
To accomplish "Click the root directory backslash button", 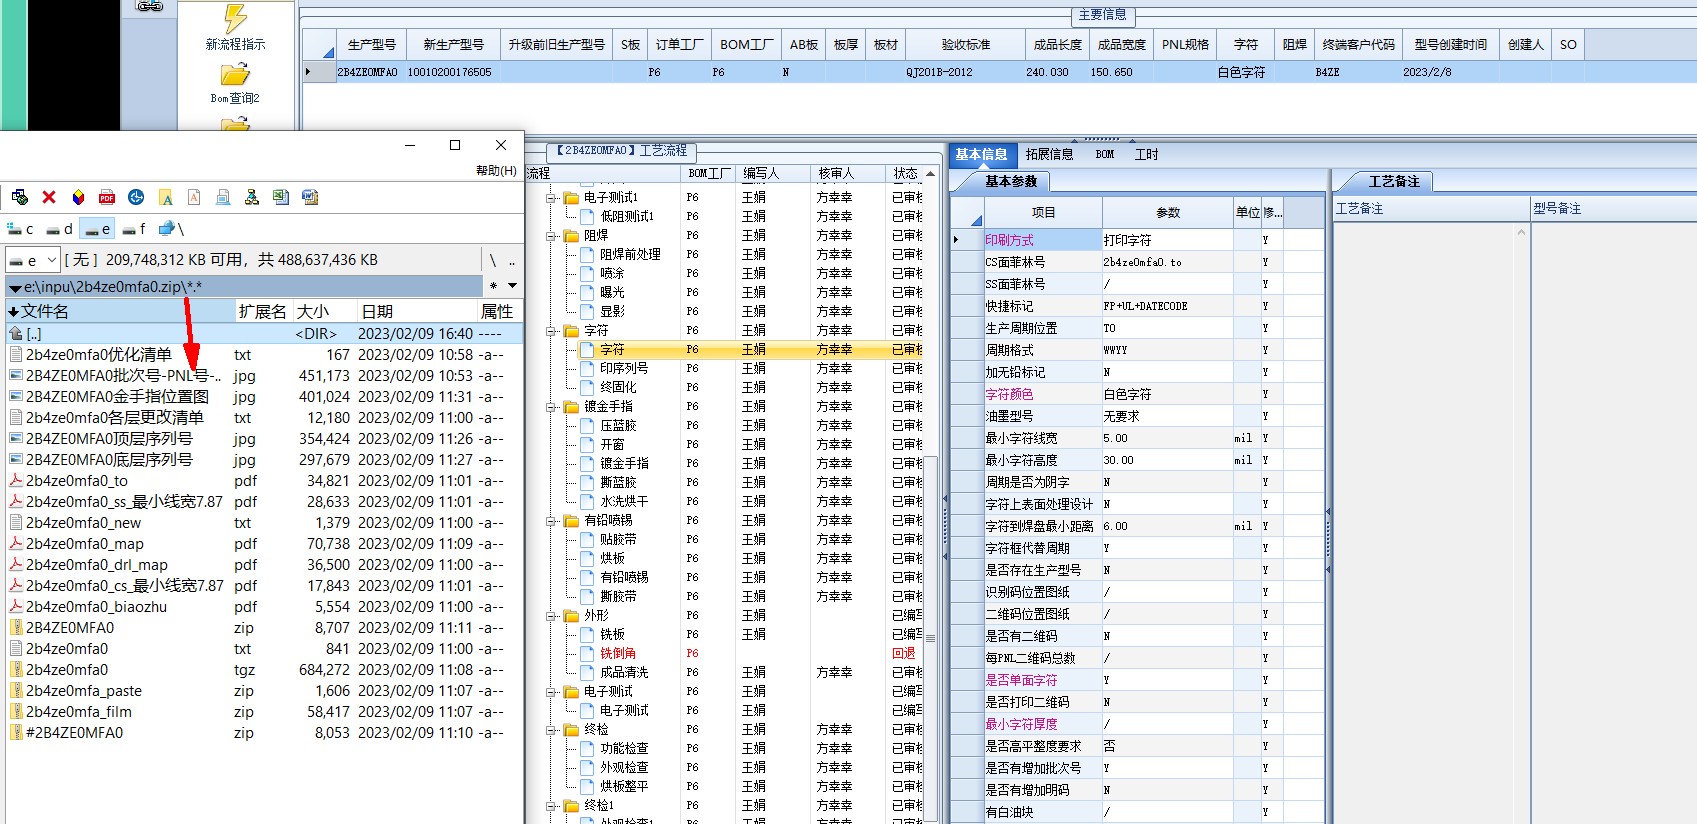I will point(492,260).
